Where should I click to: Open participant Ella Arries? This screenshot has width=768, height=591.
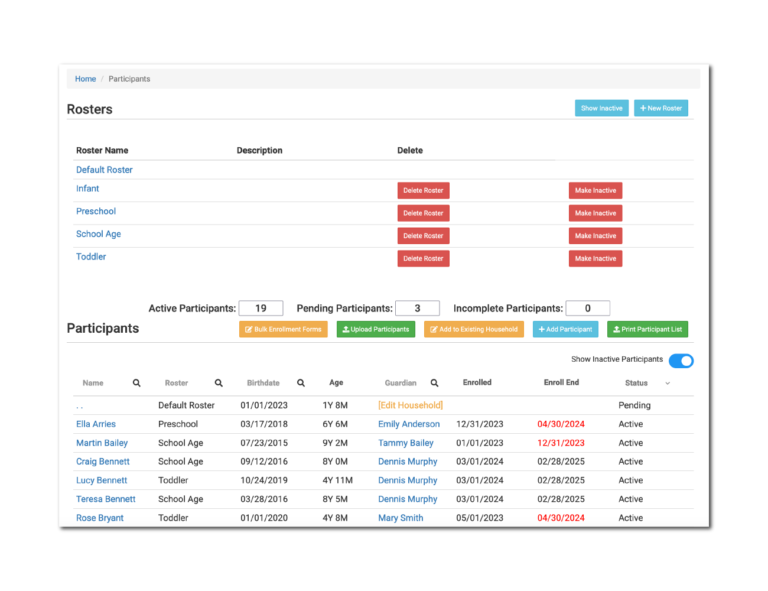pos(96,424)
